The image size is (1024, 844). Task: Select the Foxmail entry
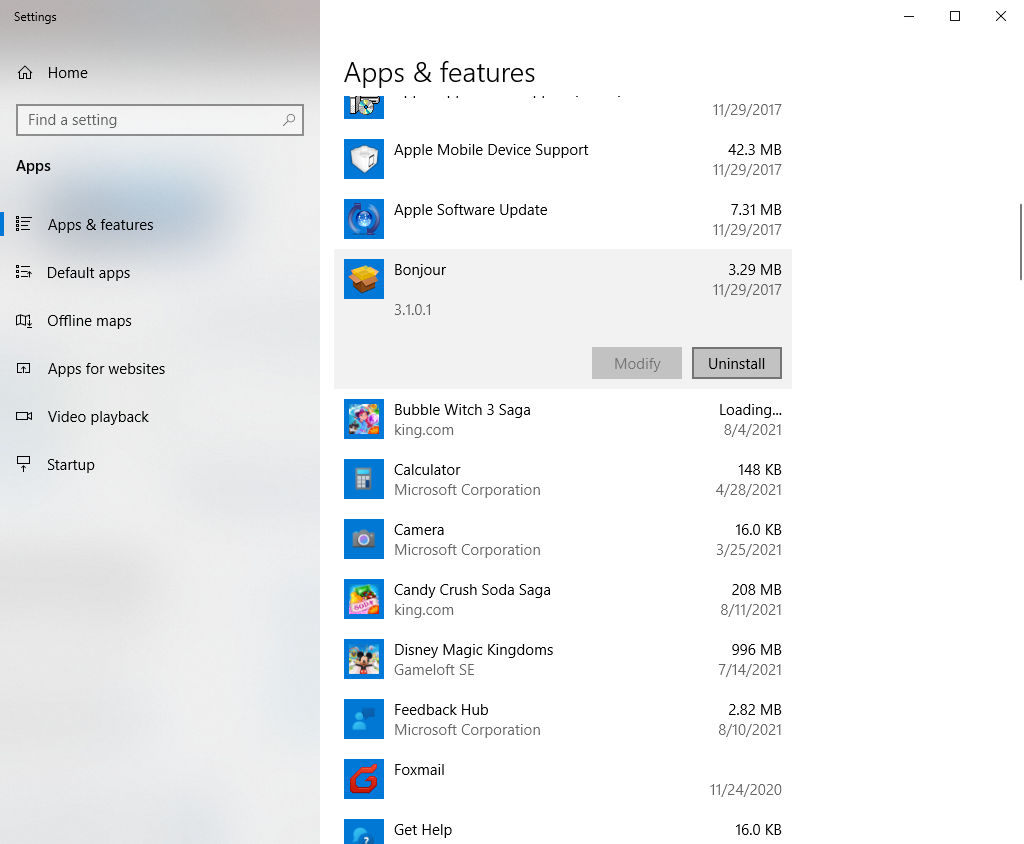[563, 780]
